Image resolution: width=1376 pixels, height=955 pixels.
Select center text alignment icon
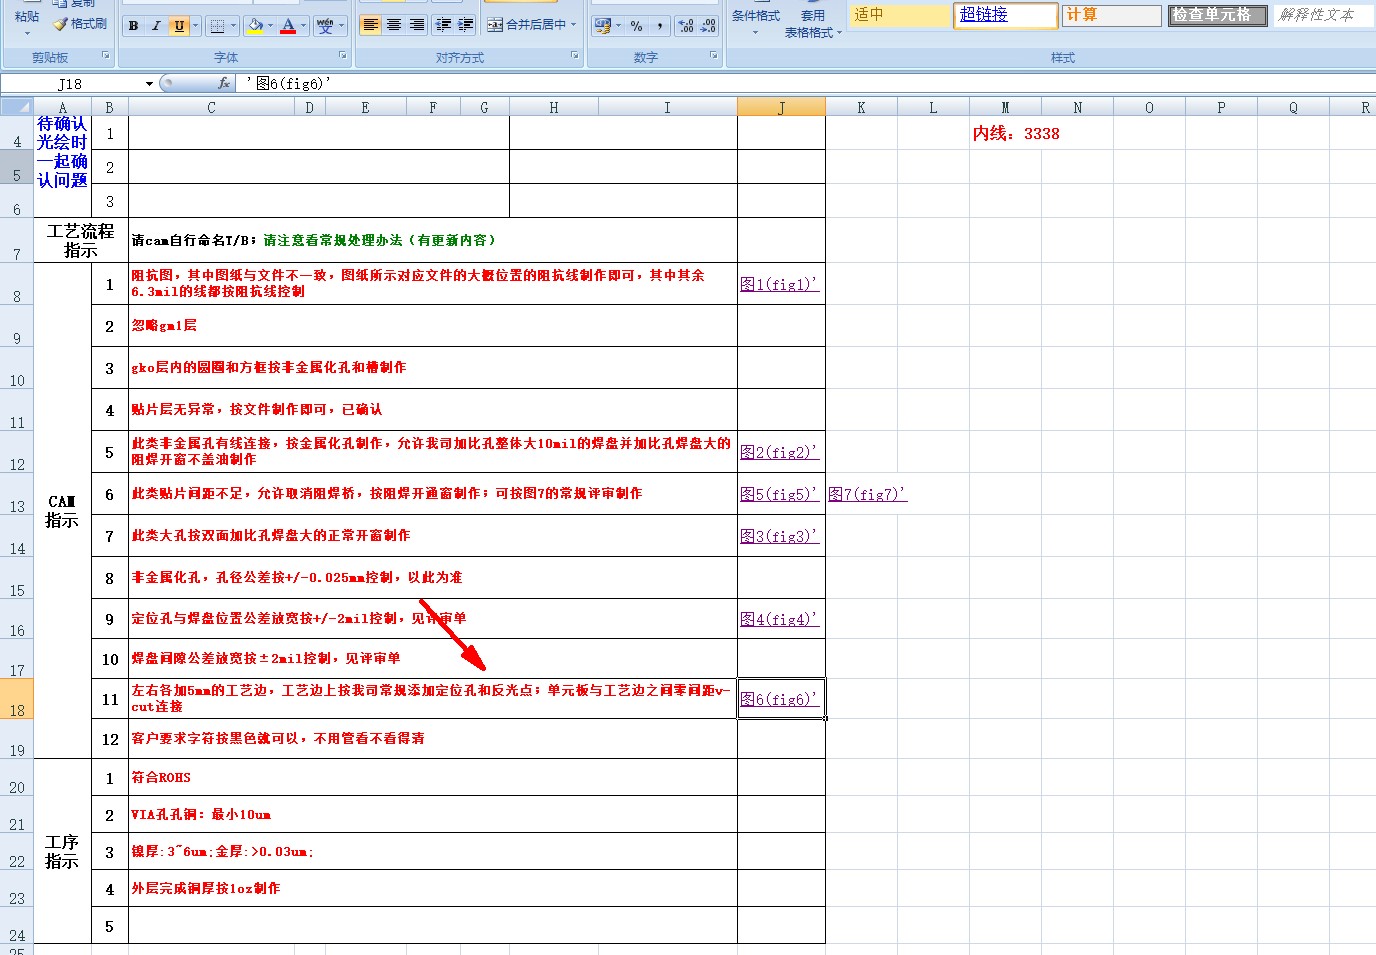tap(394, 25)
